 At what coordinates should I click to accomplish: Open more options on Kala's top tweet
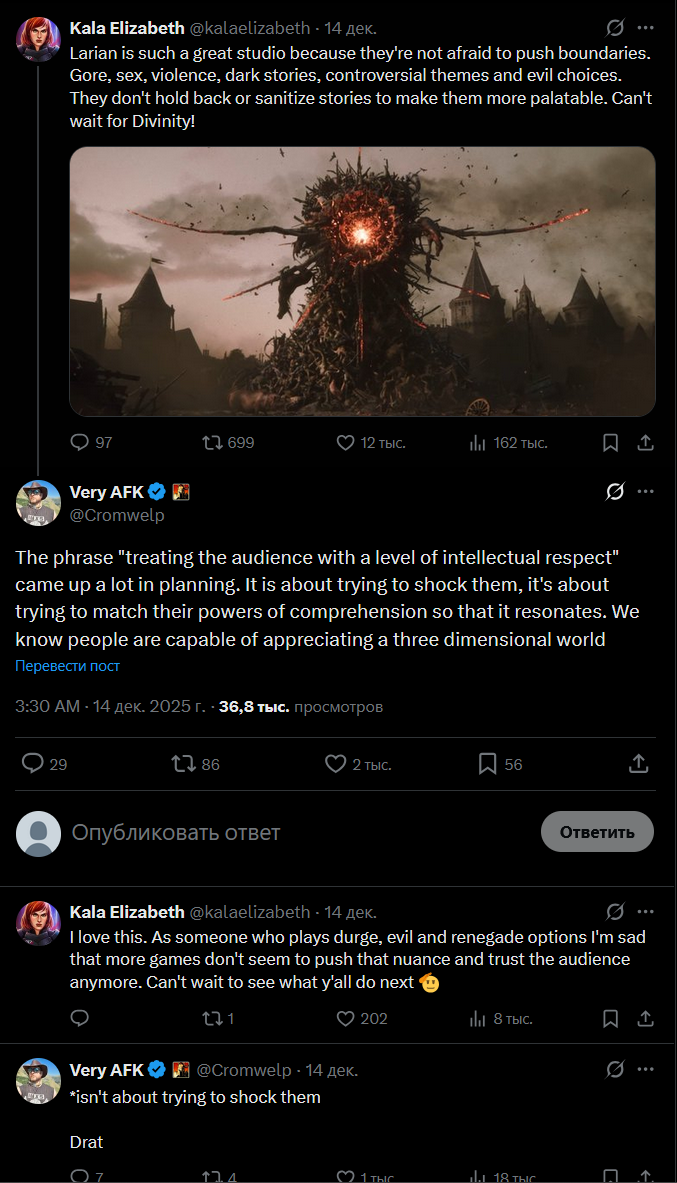[646, 28]
